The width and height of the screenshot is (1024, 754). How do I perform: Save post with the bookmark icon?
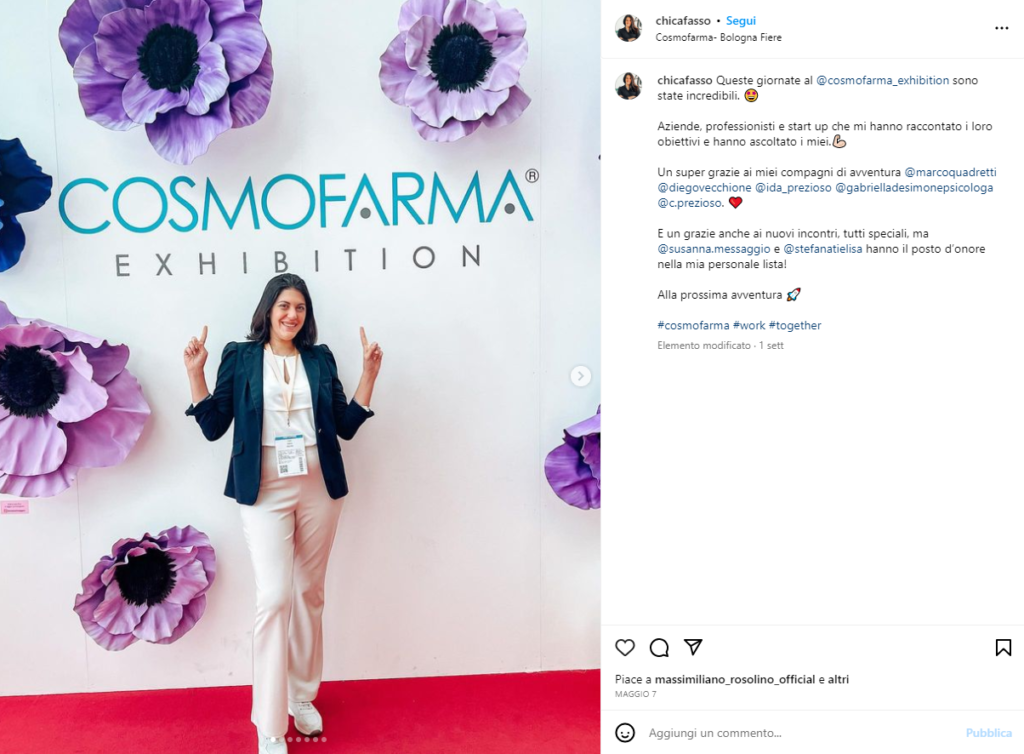(1003, 648)
